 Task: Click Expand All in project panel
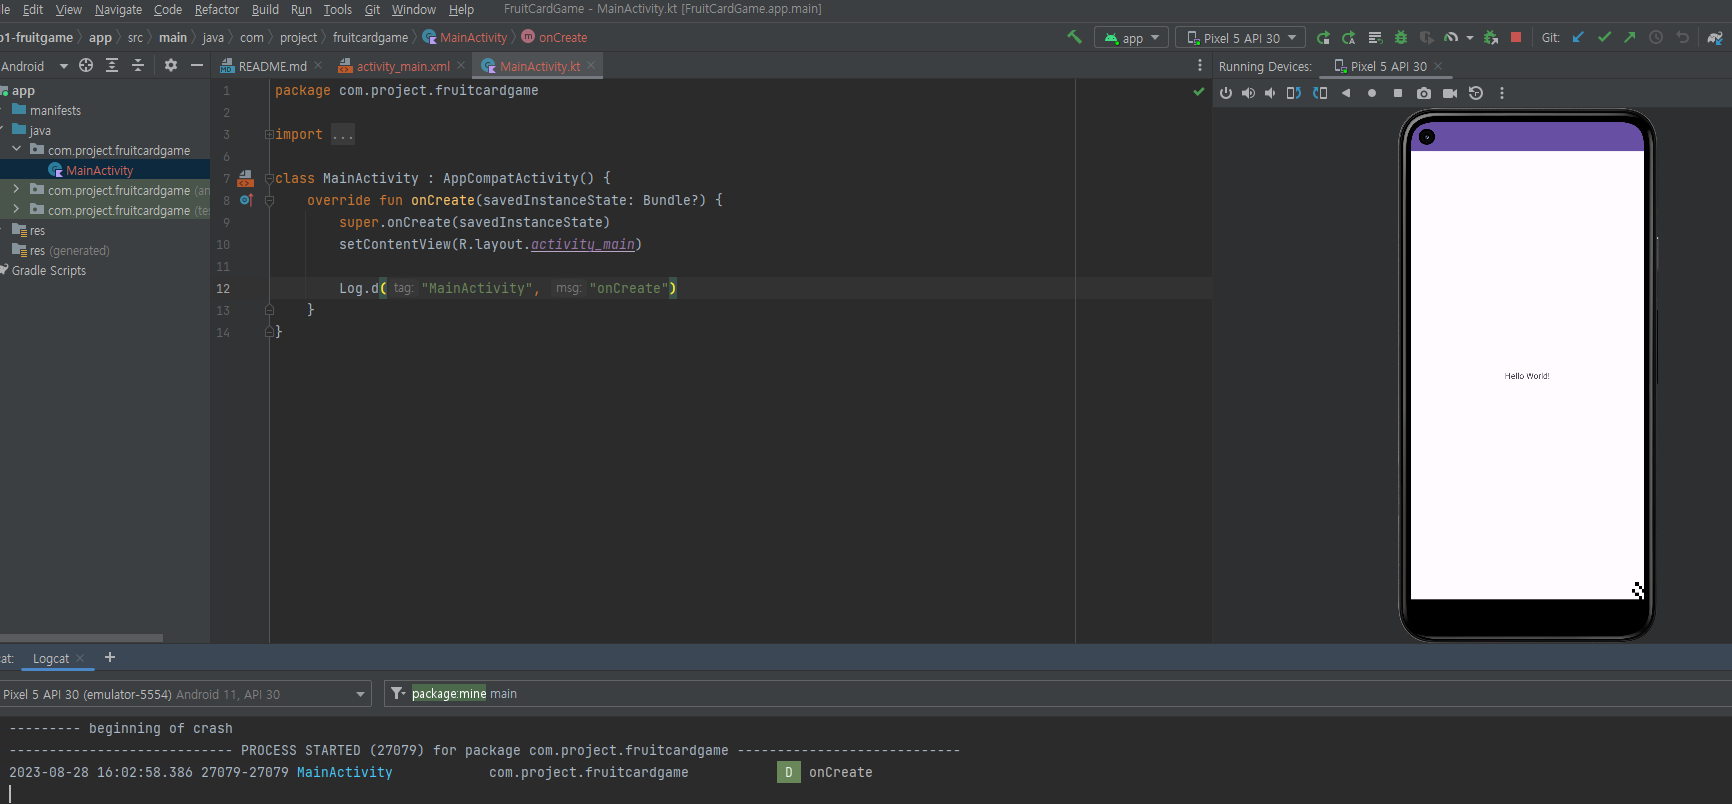point(112,65)
